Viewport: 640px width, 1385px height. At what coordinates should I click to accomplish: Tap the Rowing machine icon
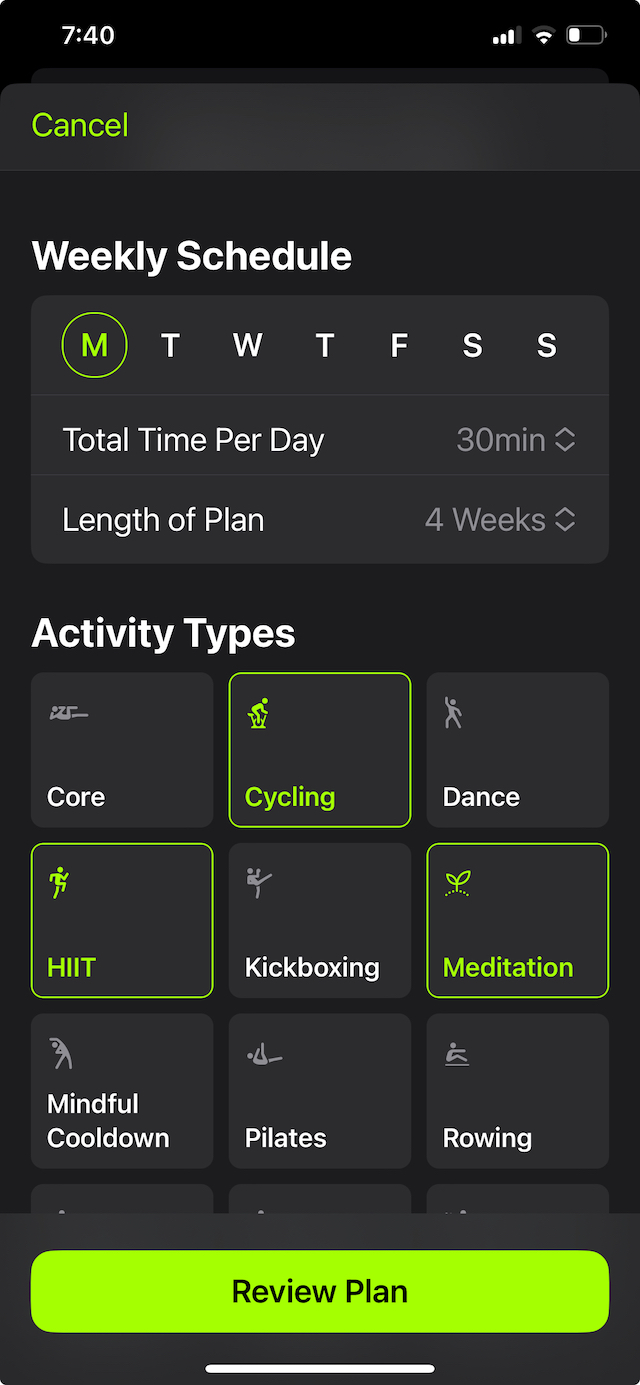pos(457,1054)
